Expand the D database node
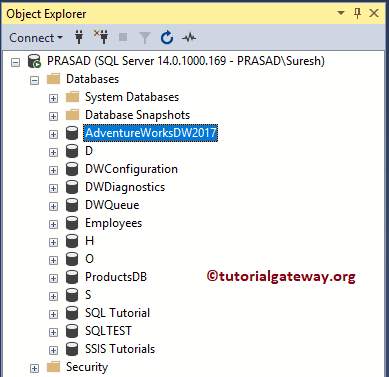Viewport: 389px width, 377px height. pos(53,152)
